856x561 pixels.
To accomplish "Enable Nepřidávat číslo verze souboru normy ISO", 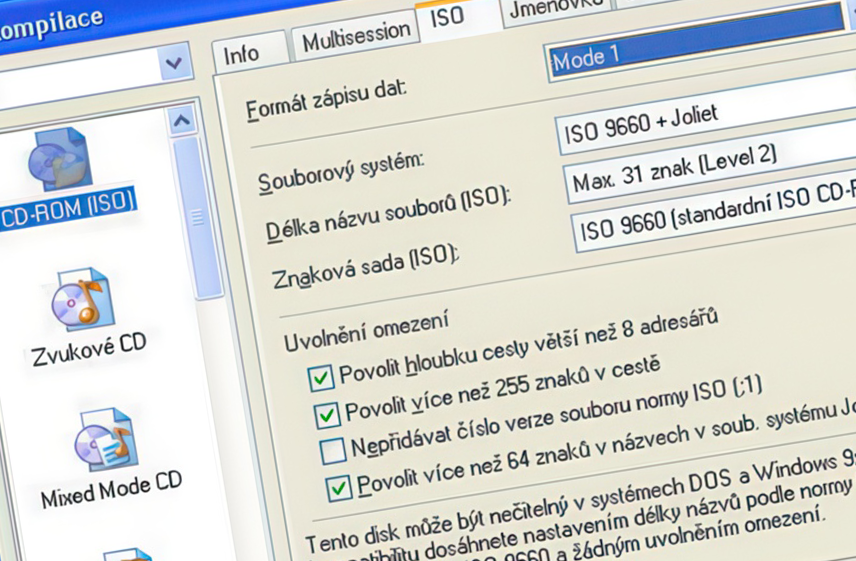I will pyautogui.click(x=333, y=451).
